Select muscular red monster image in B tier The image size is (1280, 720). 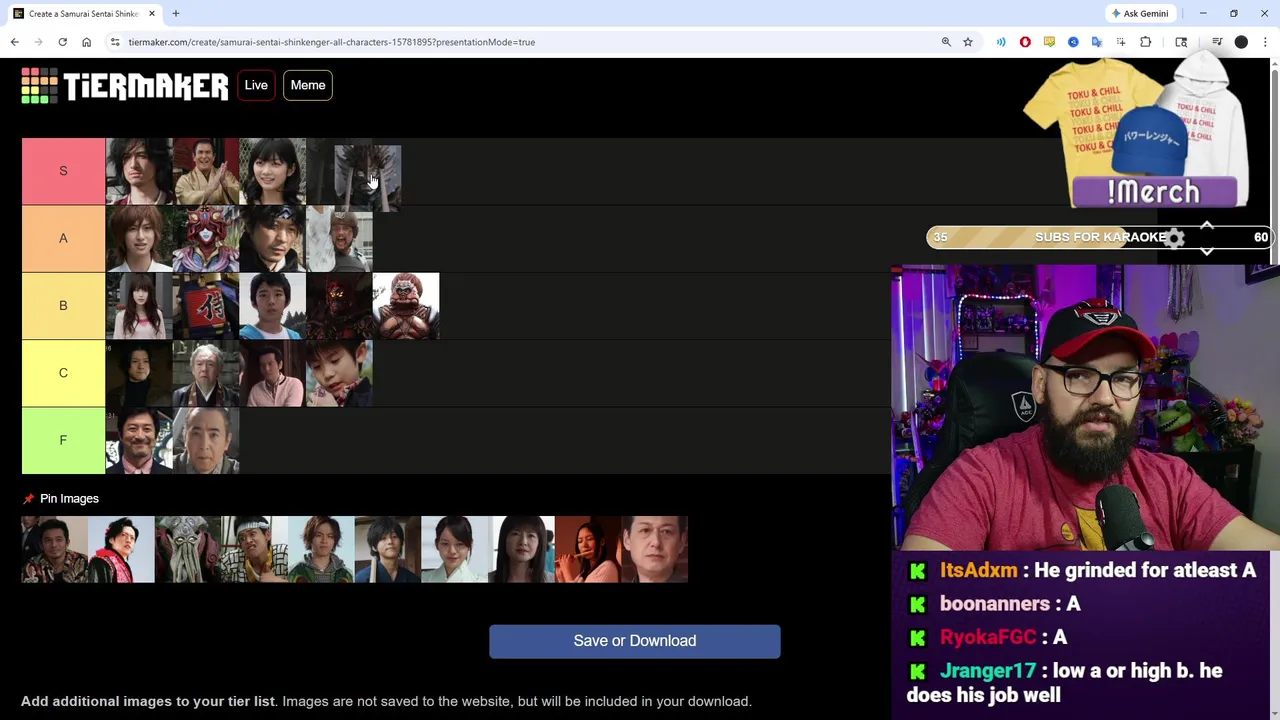[406, 306]
